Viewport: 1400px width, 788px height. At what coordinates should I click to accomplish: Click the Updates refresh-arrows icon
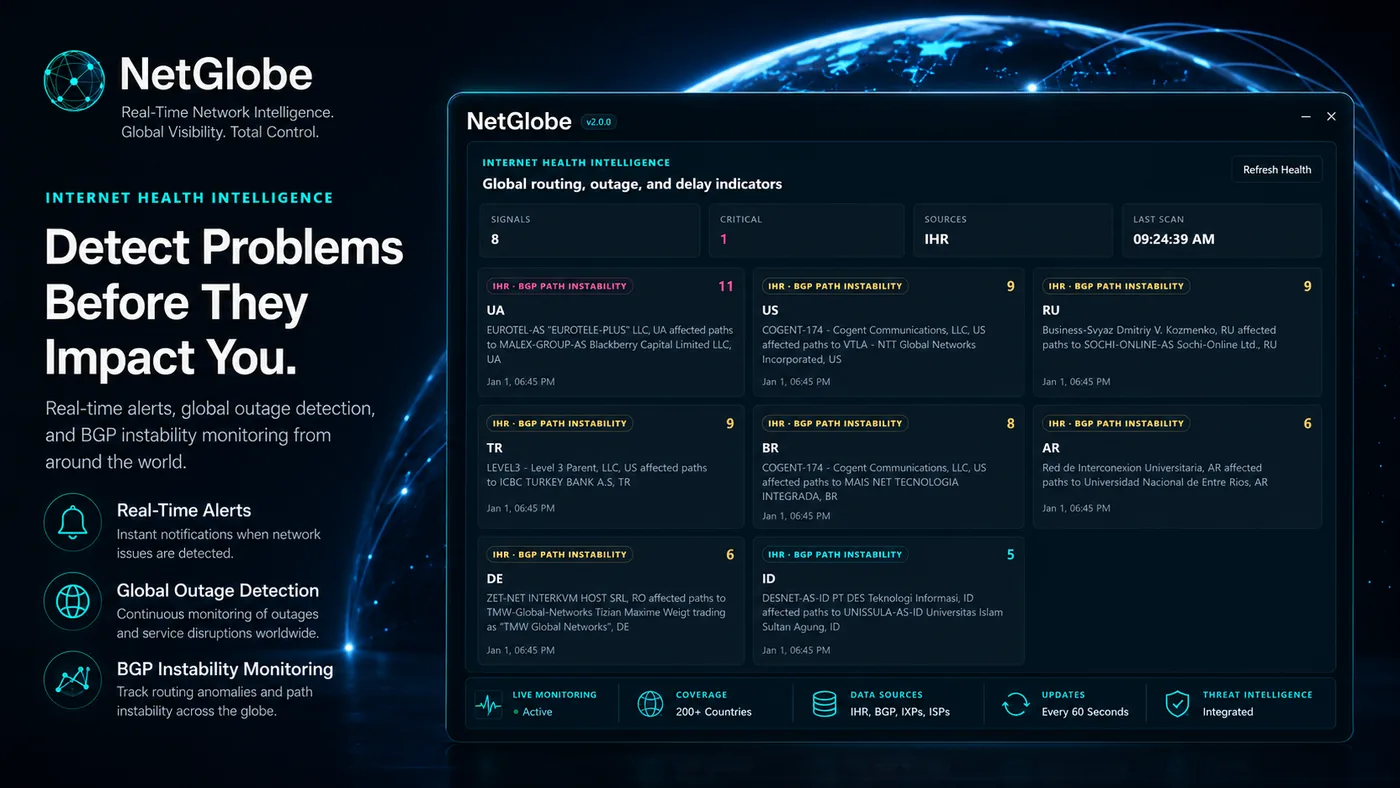(1015, 703)
